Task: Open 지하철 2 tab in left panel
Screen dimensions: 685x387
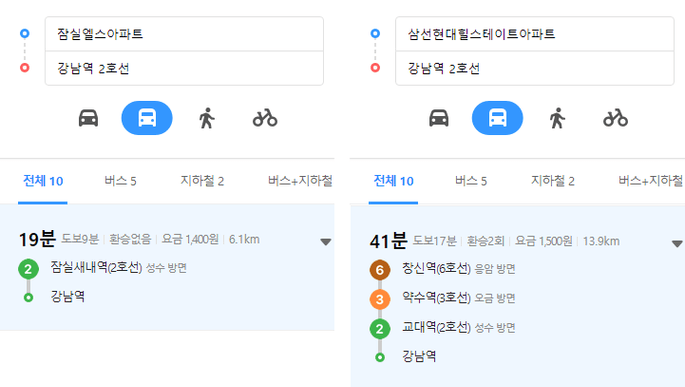Action: pos(202,181)
